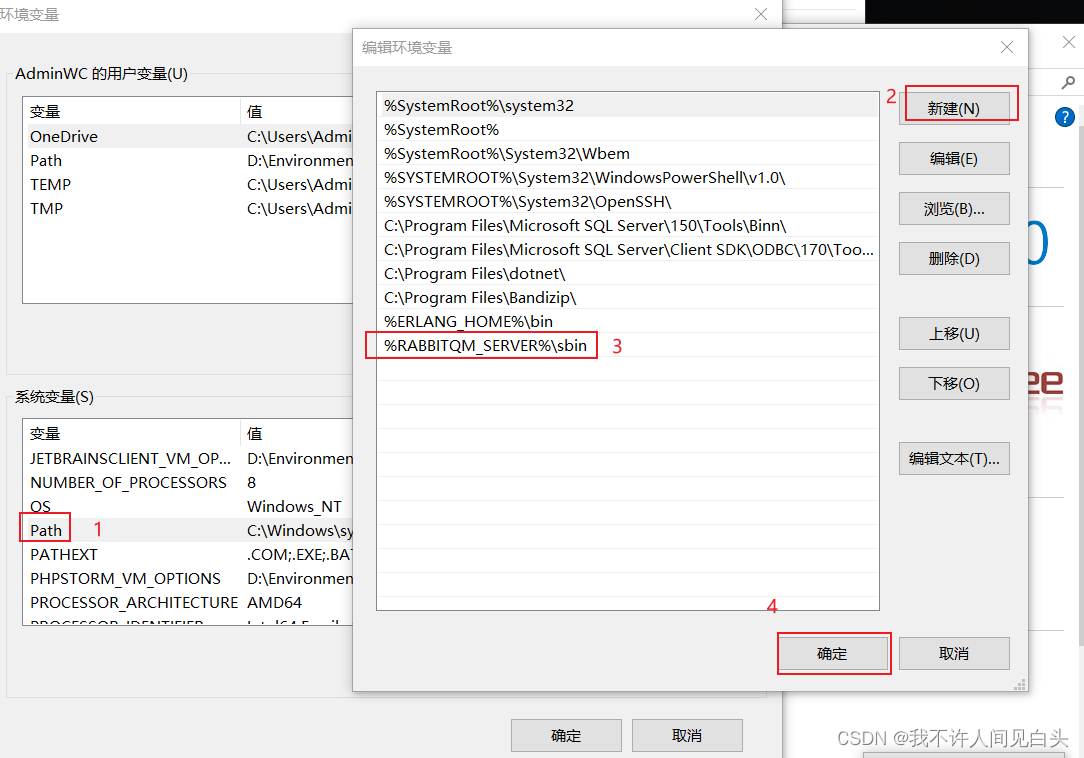Click the AMD64 value cell

coord(274,602)
